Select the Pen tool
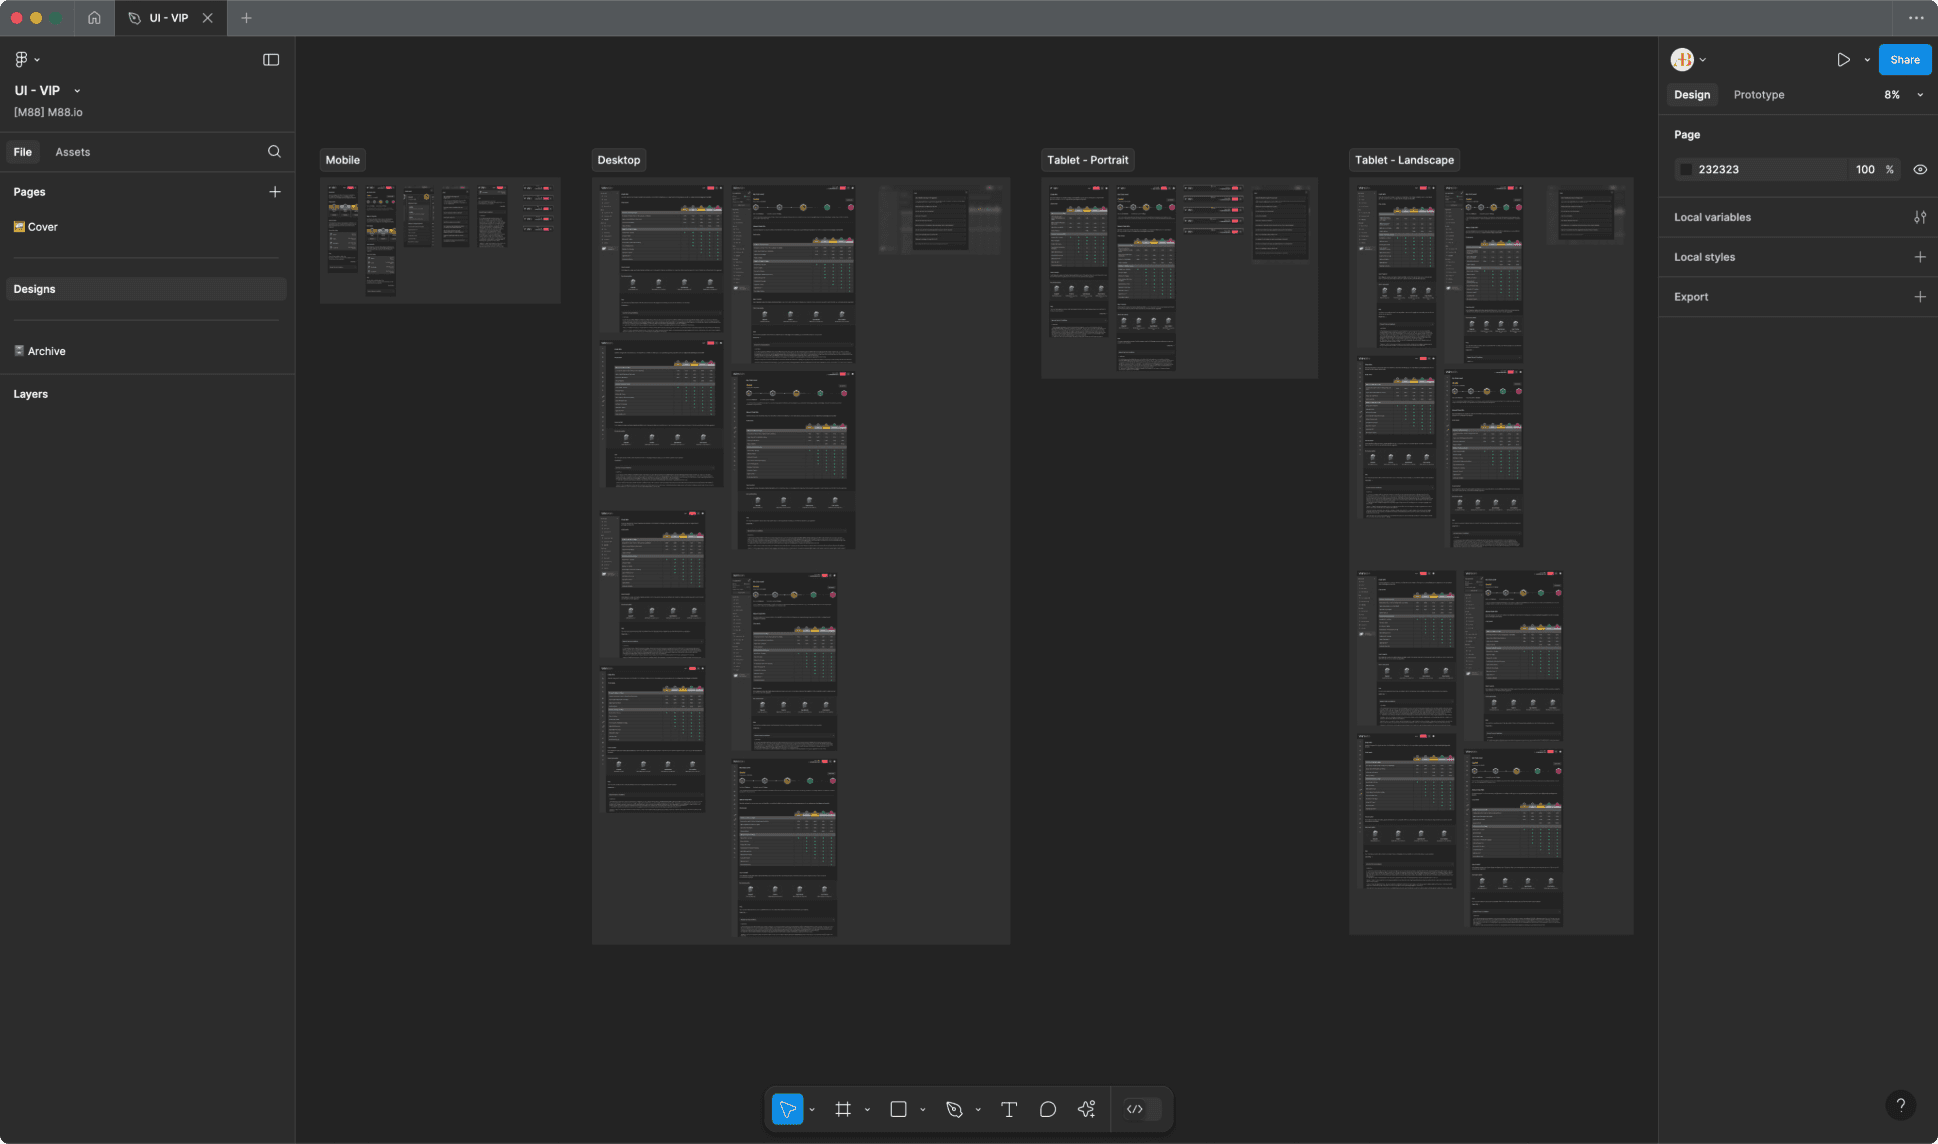The height and width of the screenshot is (1144, 1938). pos(953,1108)
